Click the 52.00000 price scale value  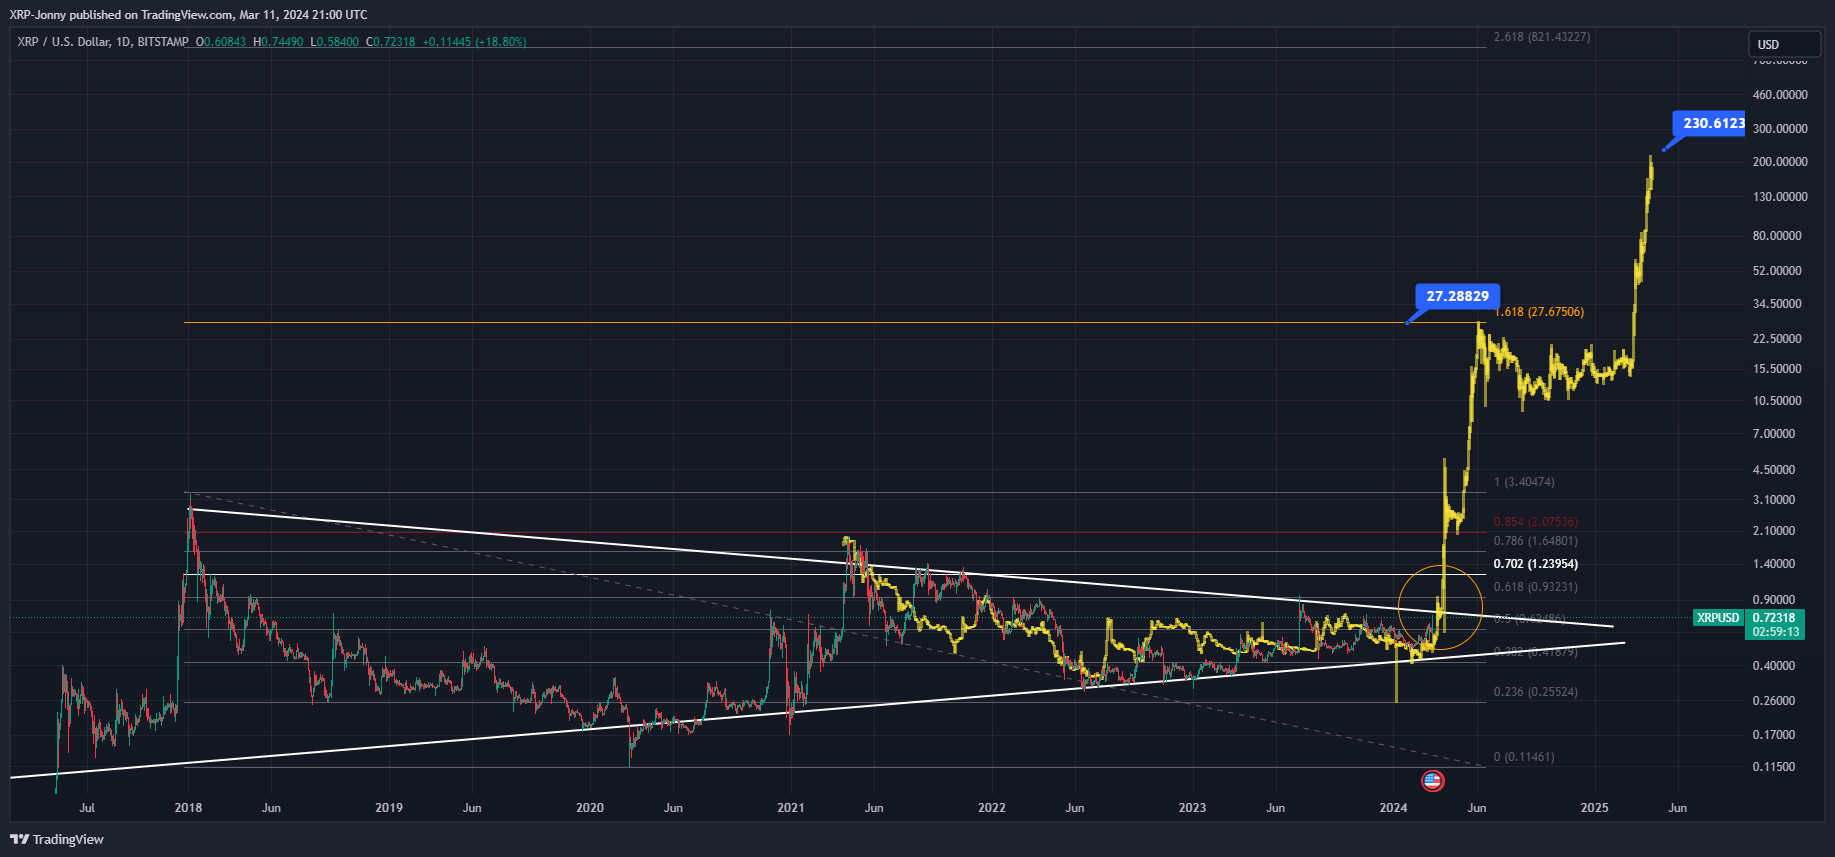1777,271
